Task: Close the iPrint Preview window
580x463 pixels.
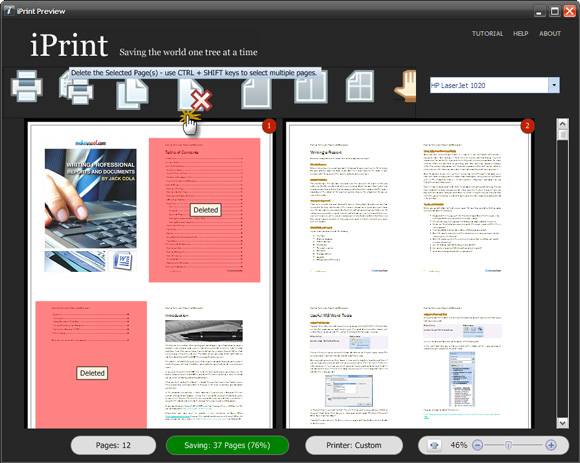Action: point(569,11)
